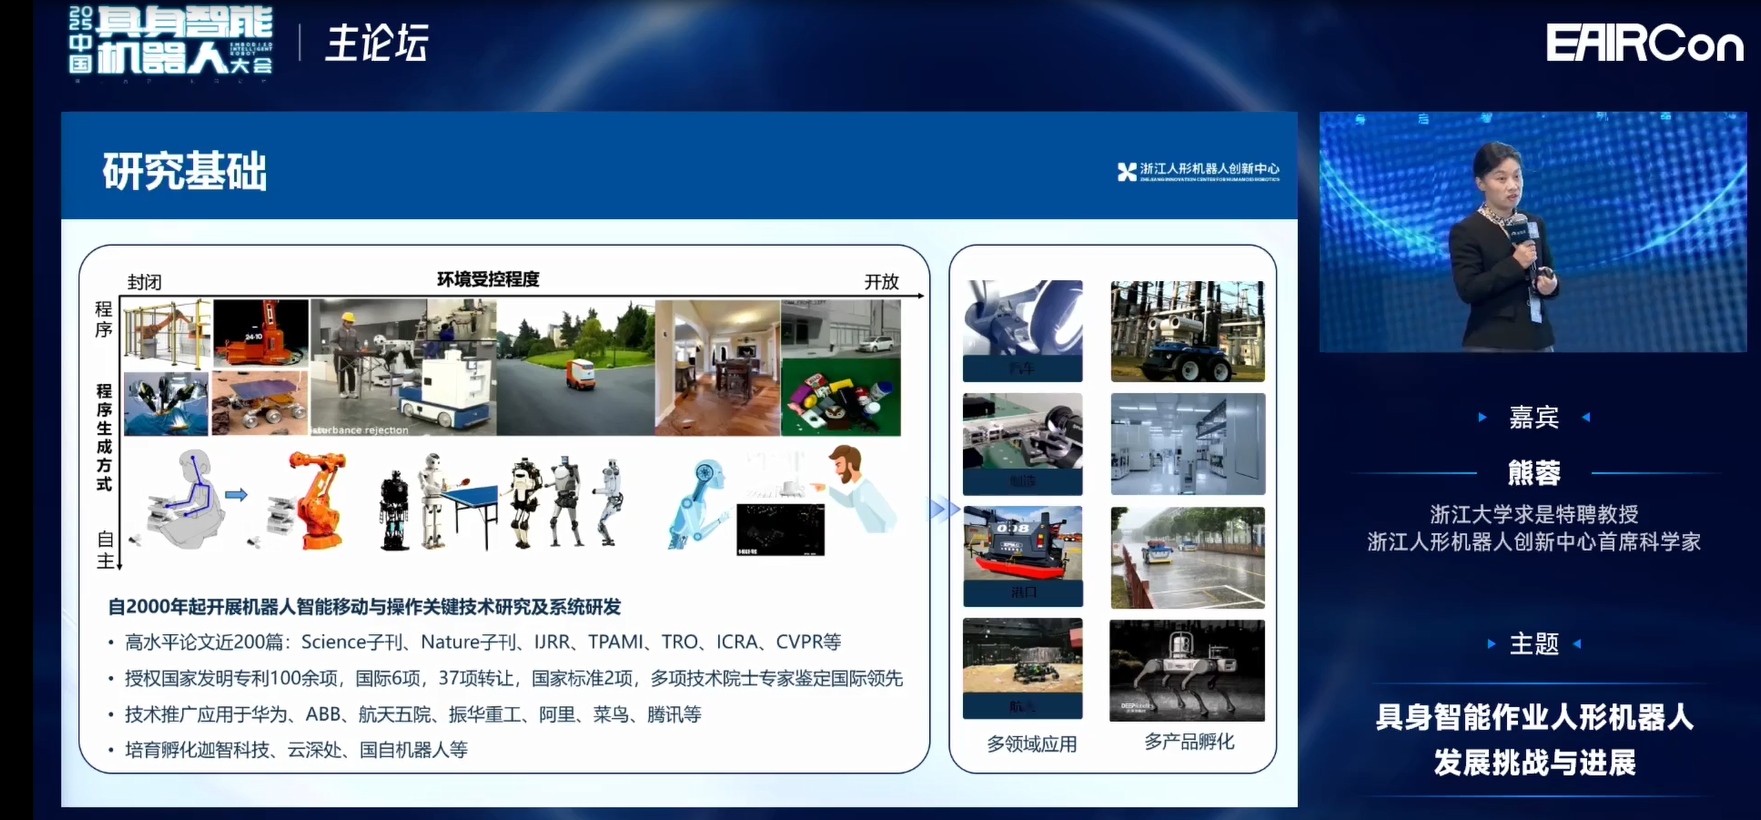Viewport: 1761px width, 820px height.
Task: Open the quadruped robot dog thumbnail
Action: click(x=1187, y=670)
